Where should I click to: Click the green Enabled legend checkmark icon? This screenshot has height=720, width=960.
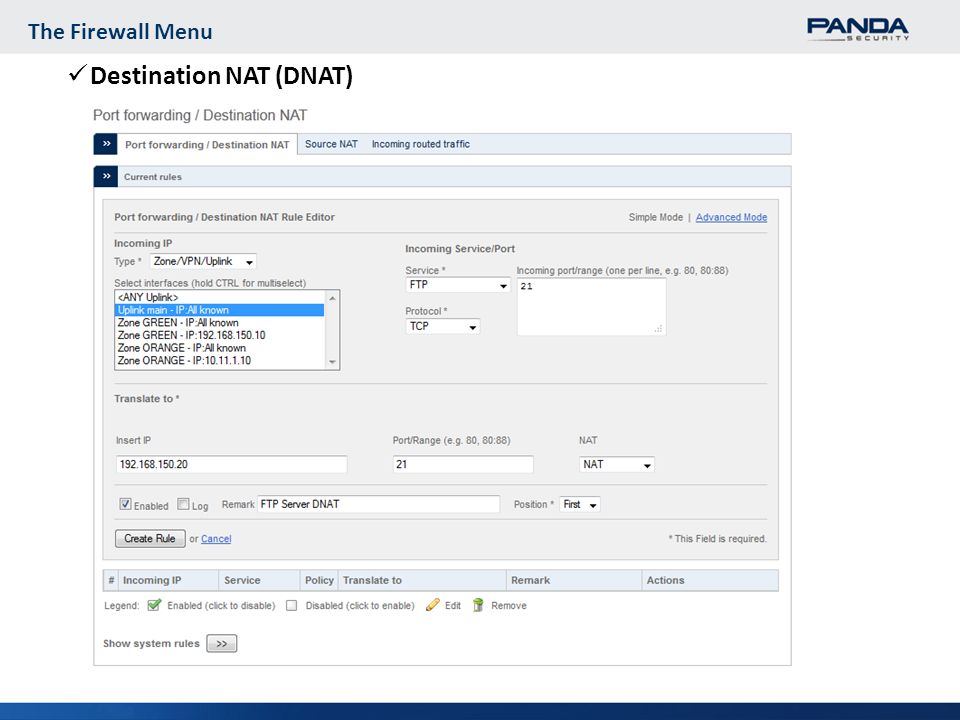(154, 605)
